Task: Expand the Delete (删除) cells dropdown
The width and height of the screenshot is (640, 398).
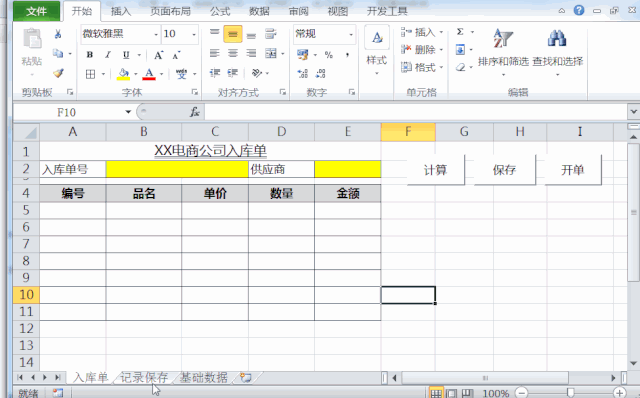Action: 441,50
